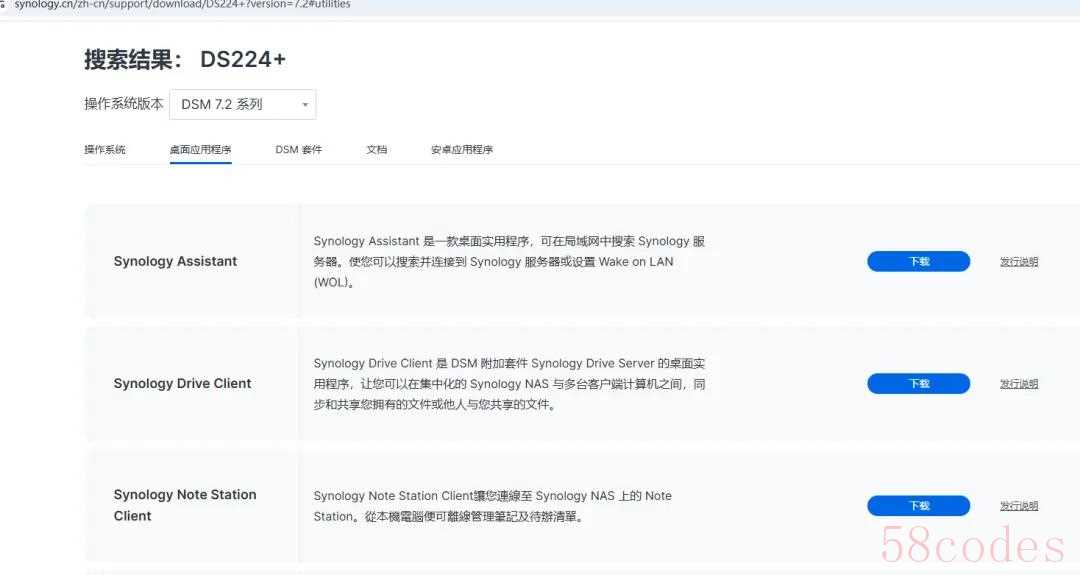Download Synology Drive Client via 下载 button
This screenshot has width=1080, height=575.
(918, 384)
